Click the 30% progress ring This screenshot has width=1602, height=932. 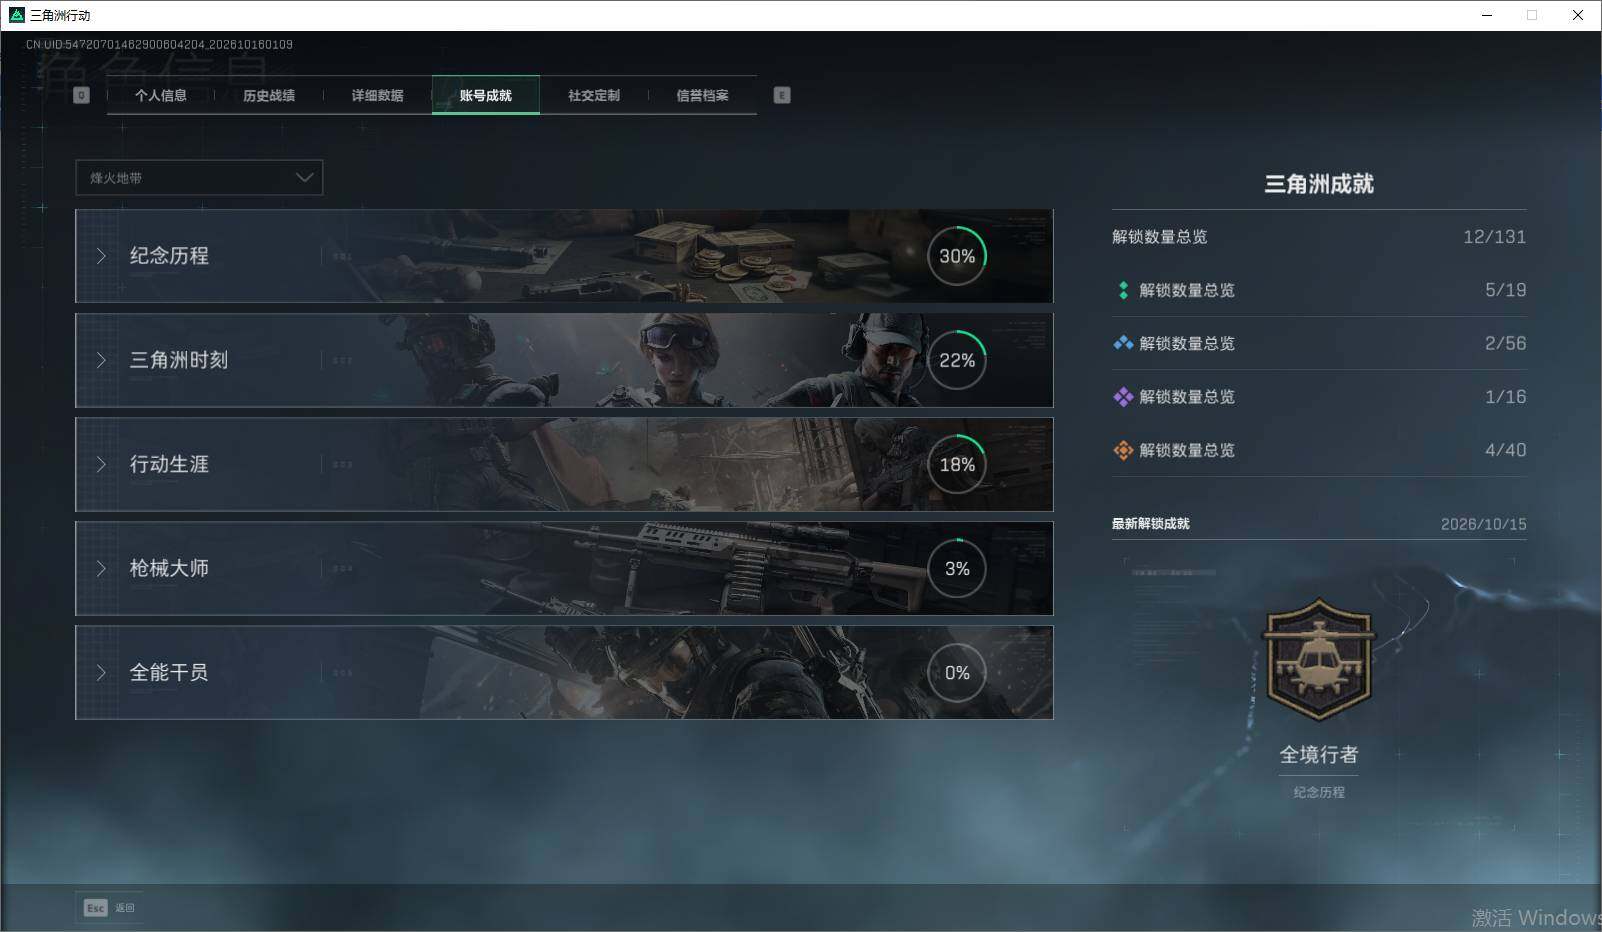pyautogui.click(x=957, y=256)
